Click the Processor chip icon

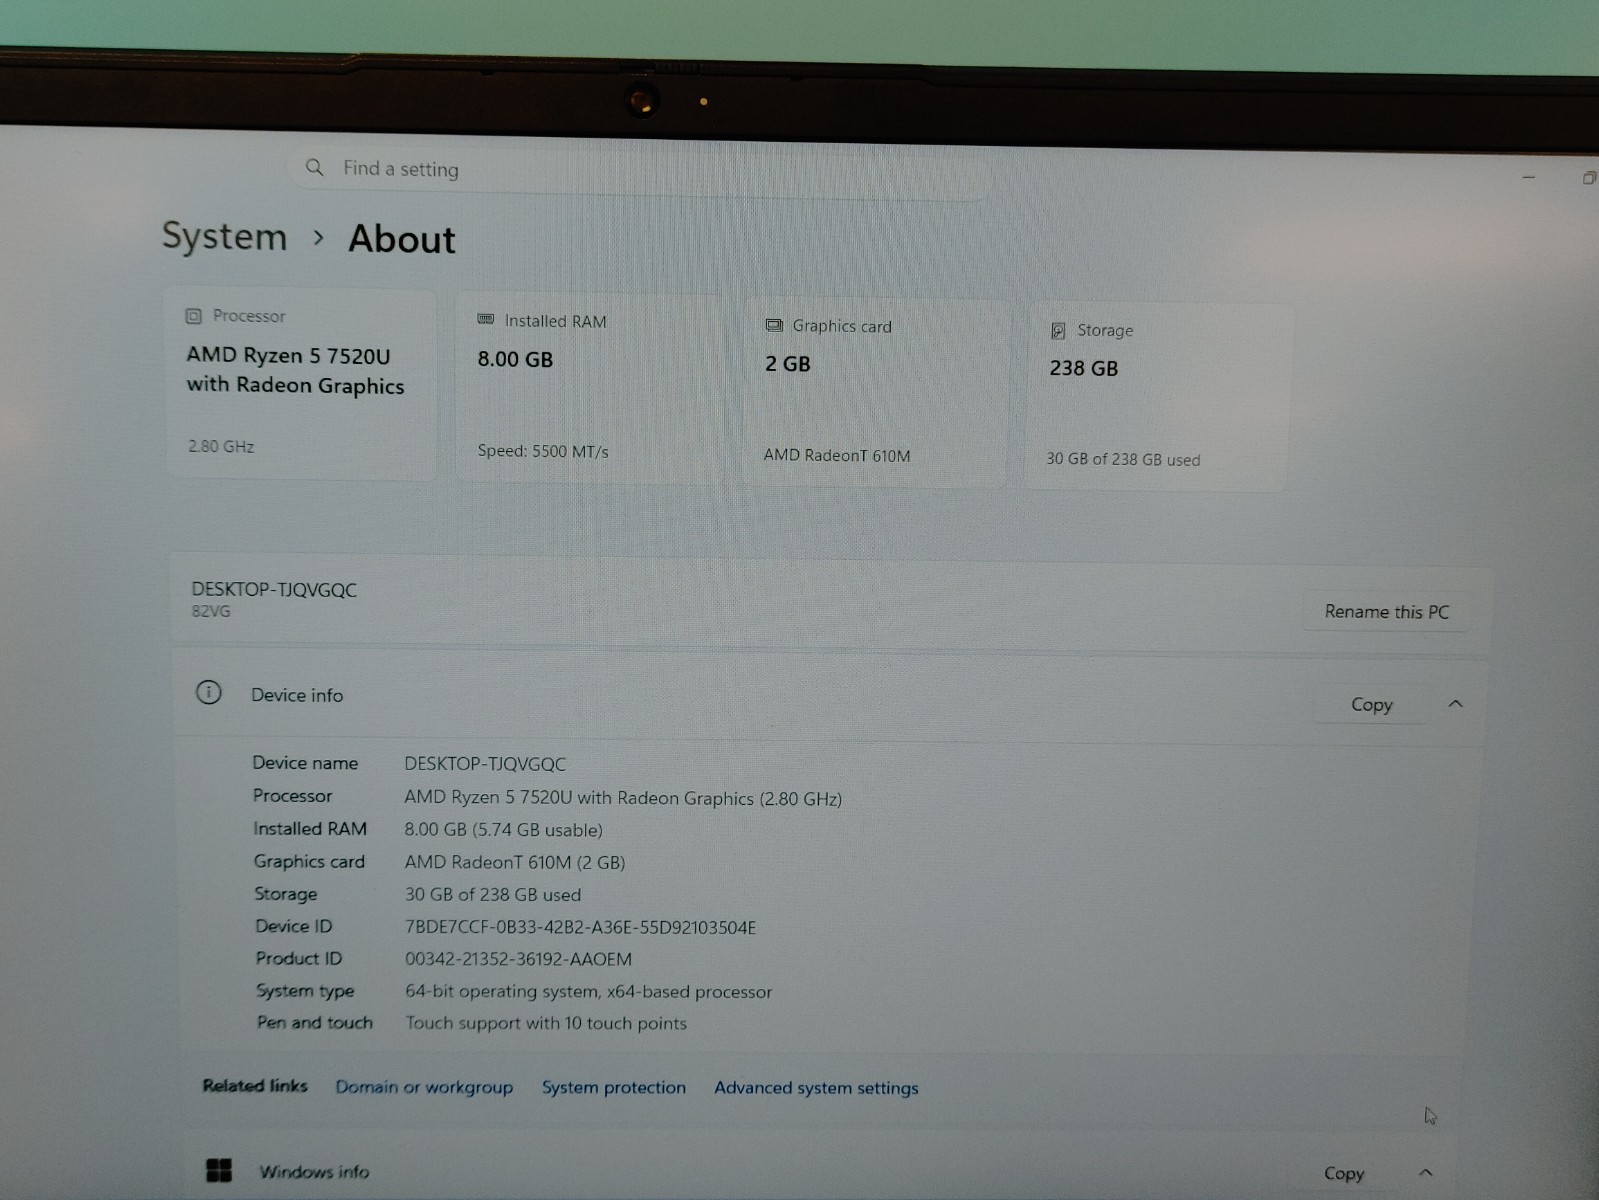pyautogui.click(x=194, y=316)
